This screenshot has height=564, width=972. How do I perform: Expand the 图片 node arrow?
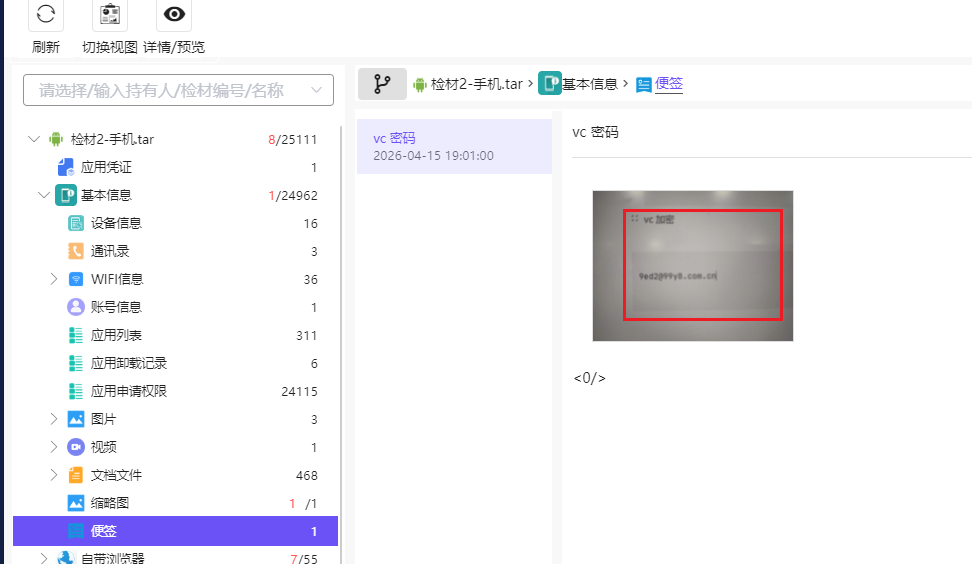54,419
